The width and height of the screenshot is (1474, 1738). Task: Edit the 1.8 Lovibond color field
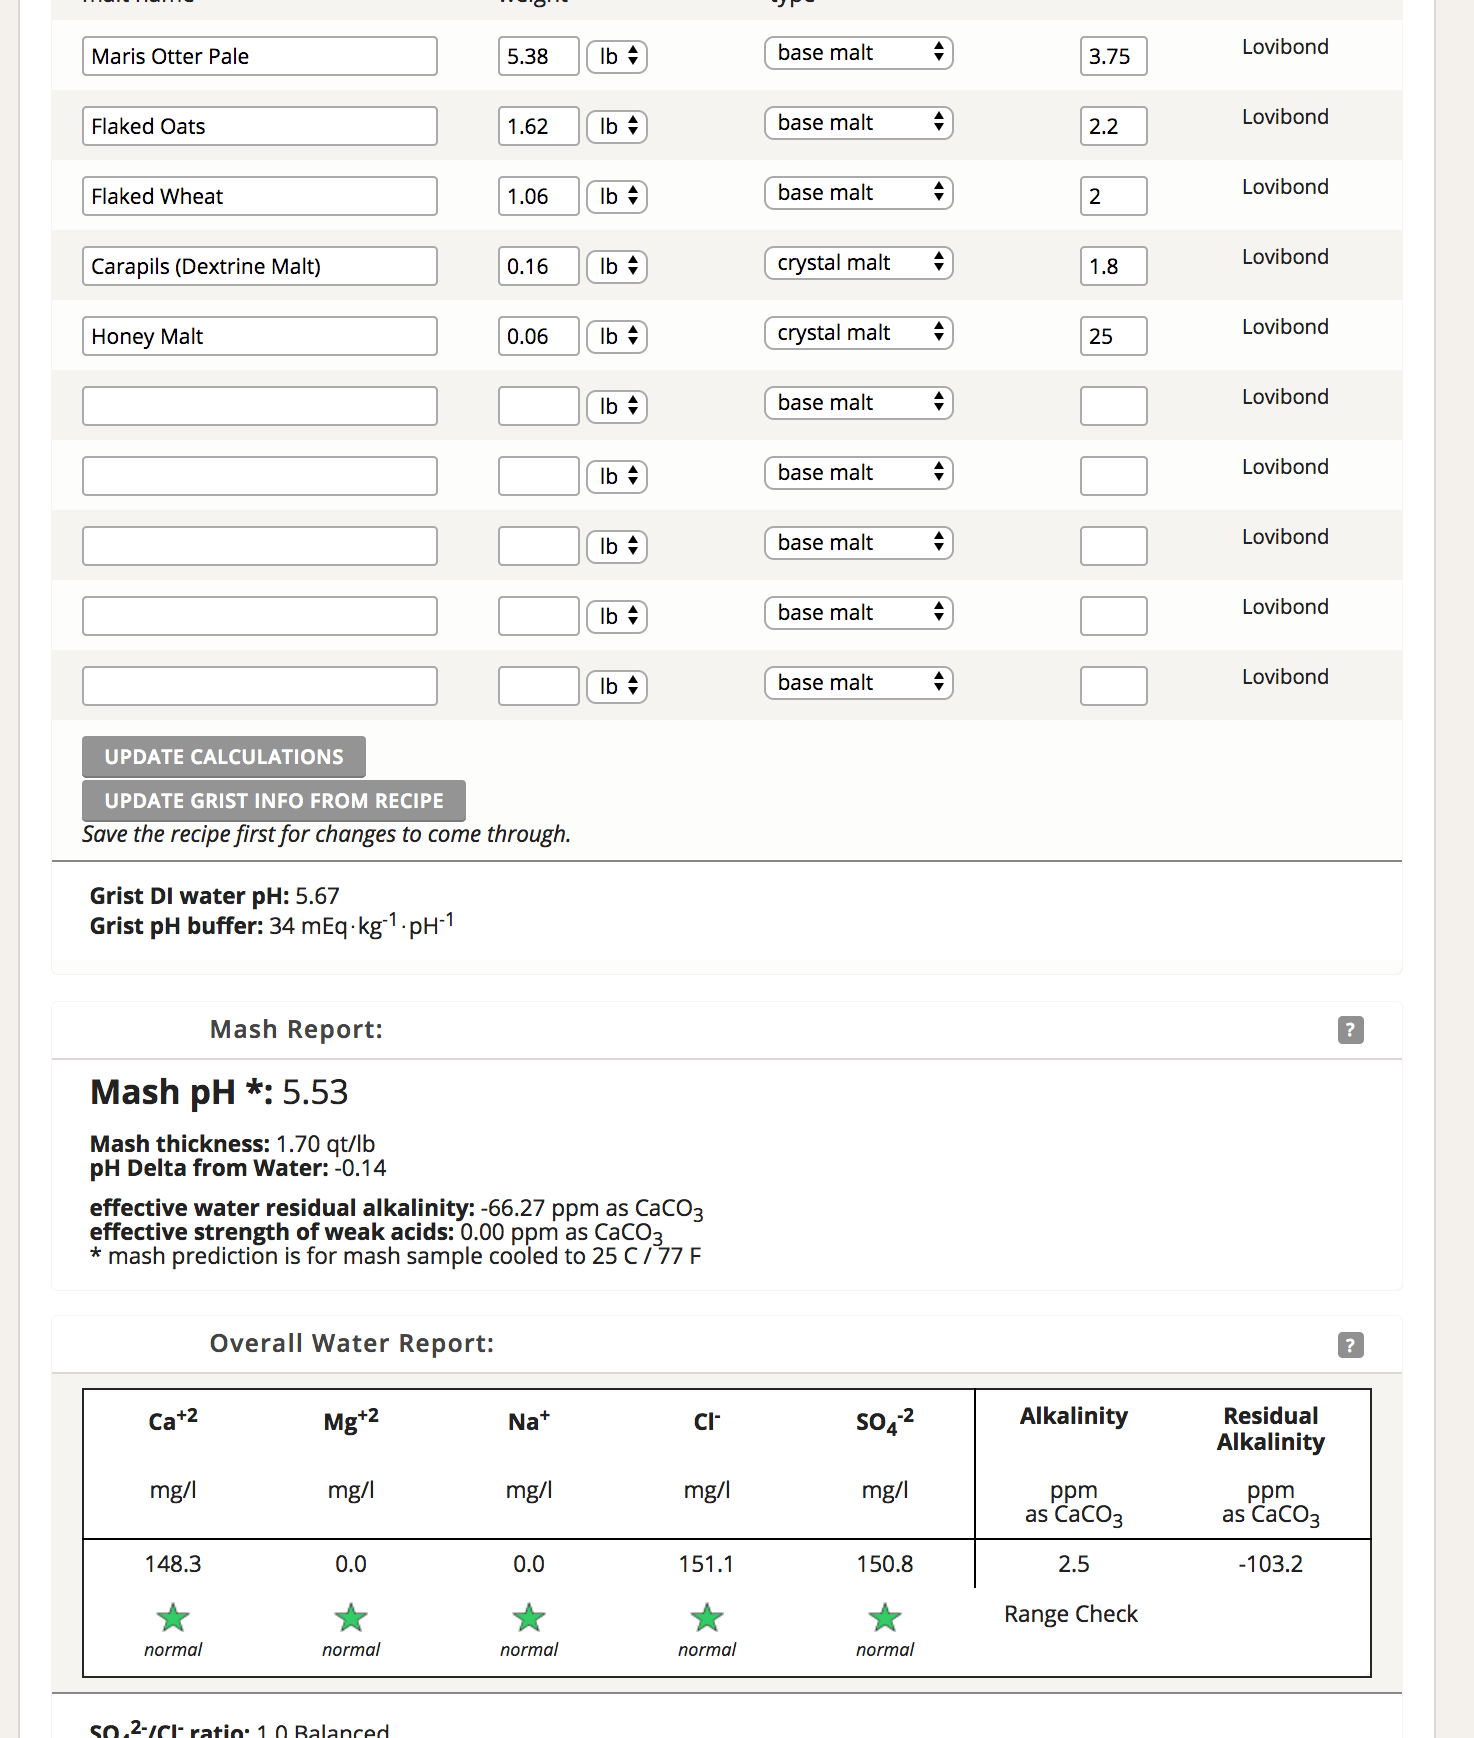tap(1114, 266)
